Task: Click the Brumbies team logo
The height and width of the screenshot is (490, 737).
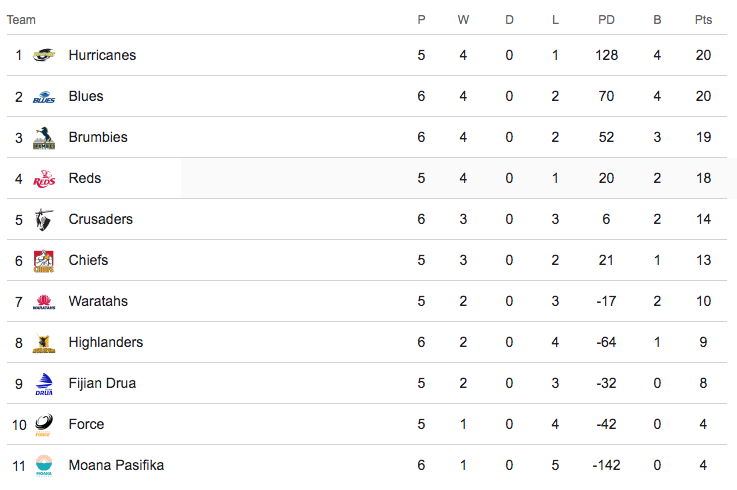Action: click(x=44, y=138)
